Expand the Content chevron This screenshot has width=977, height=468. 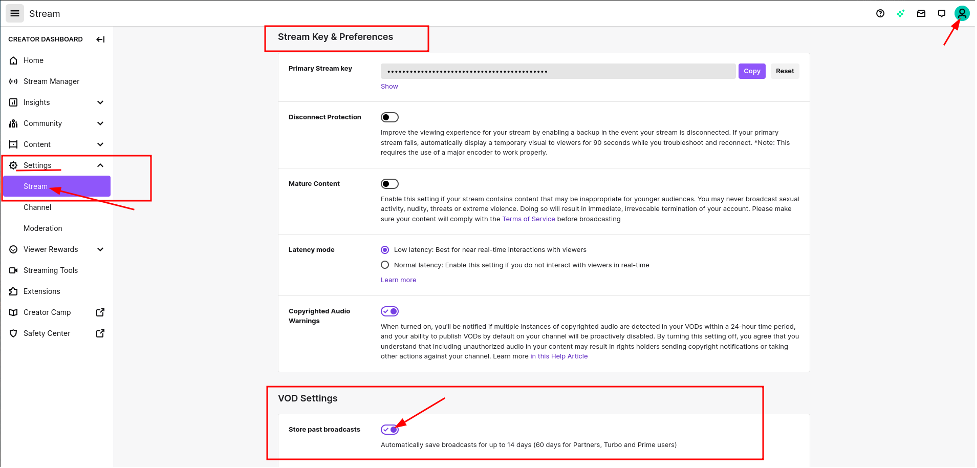coord(100,145)
